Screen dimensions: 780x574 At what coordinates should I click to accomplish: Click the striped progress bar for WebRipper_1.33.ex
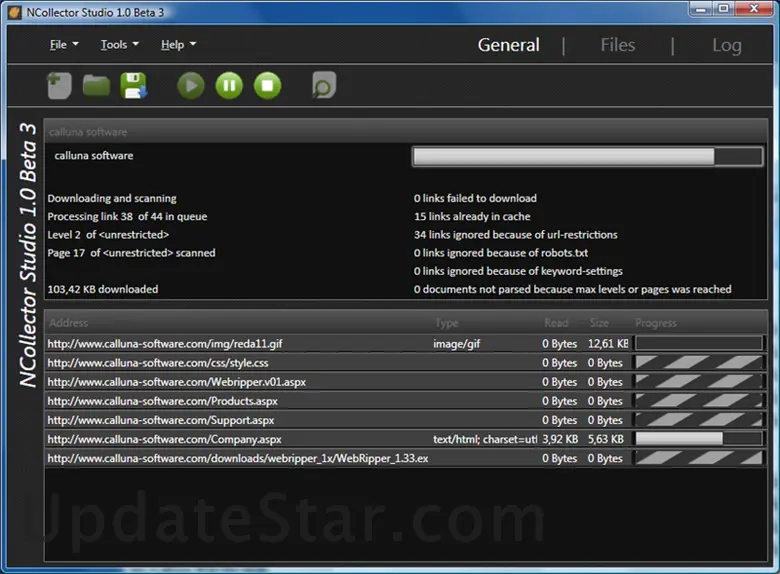pos(699,458)
